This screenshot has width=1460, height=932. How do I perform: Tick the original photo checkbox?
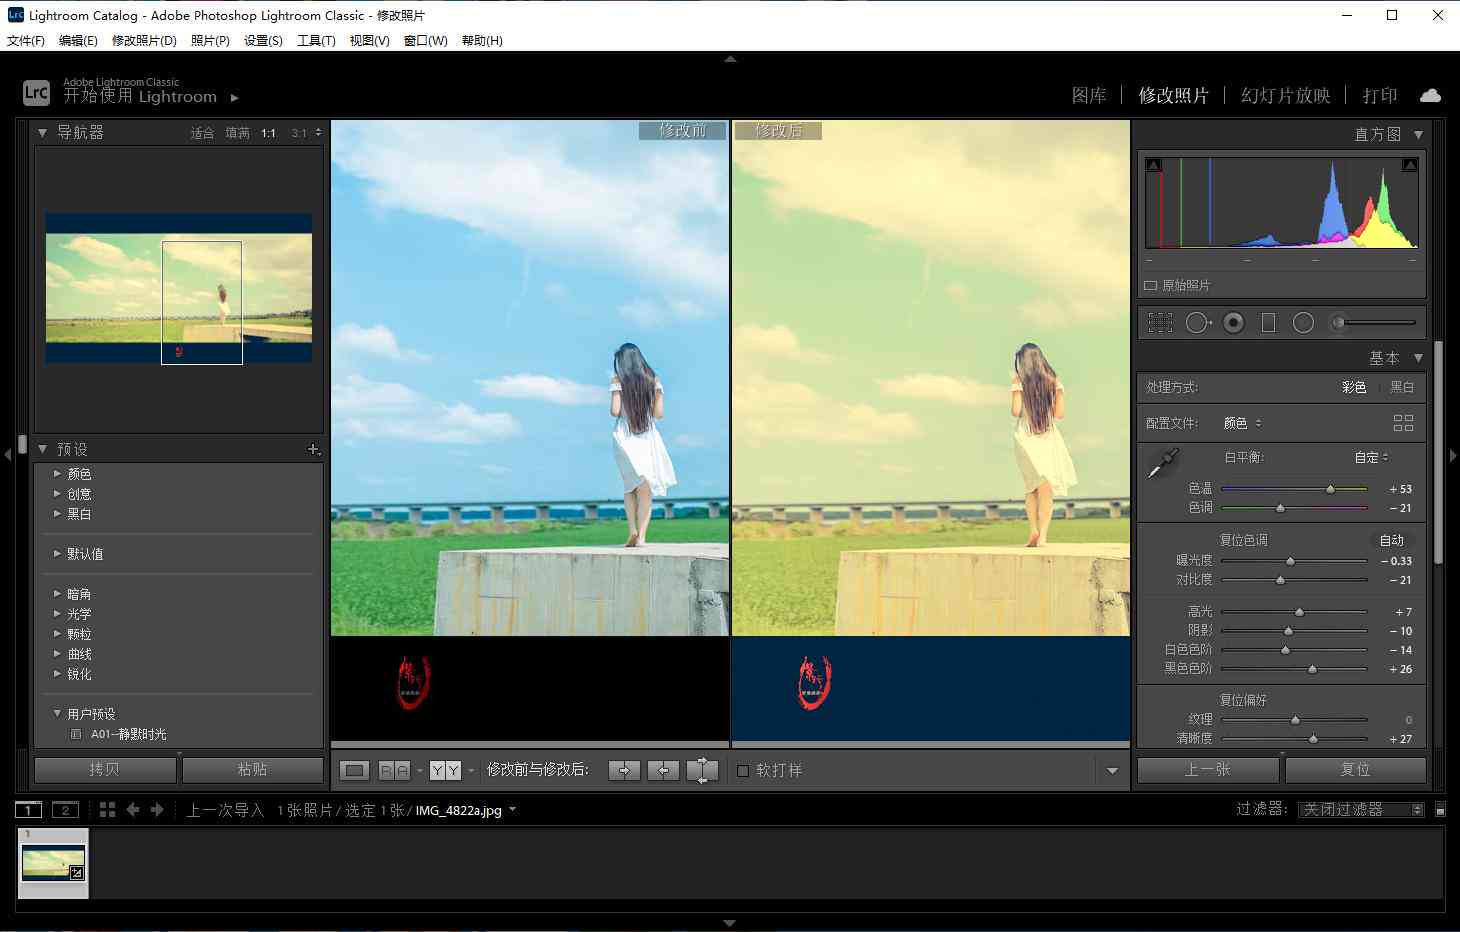pos(1150,286)
